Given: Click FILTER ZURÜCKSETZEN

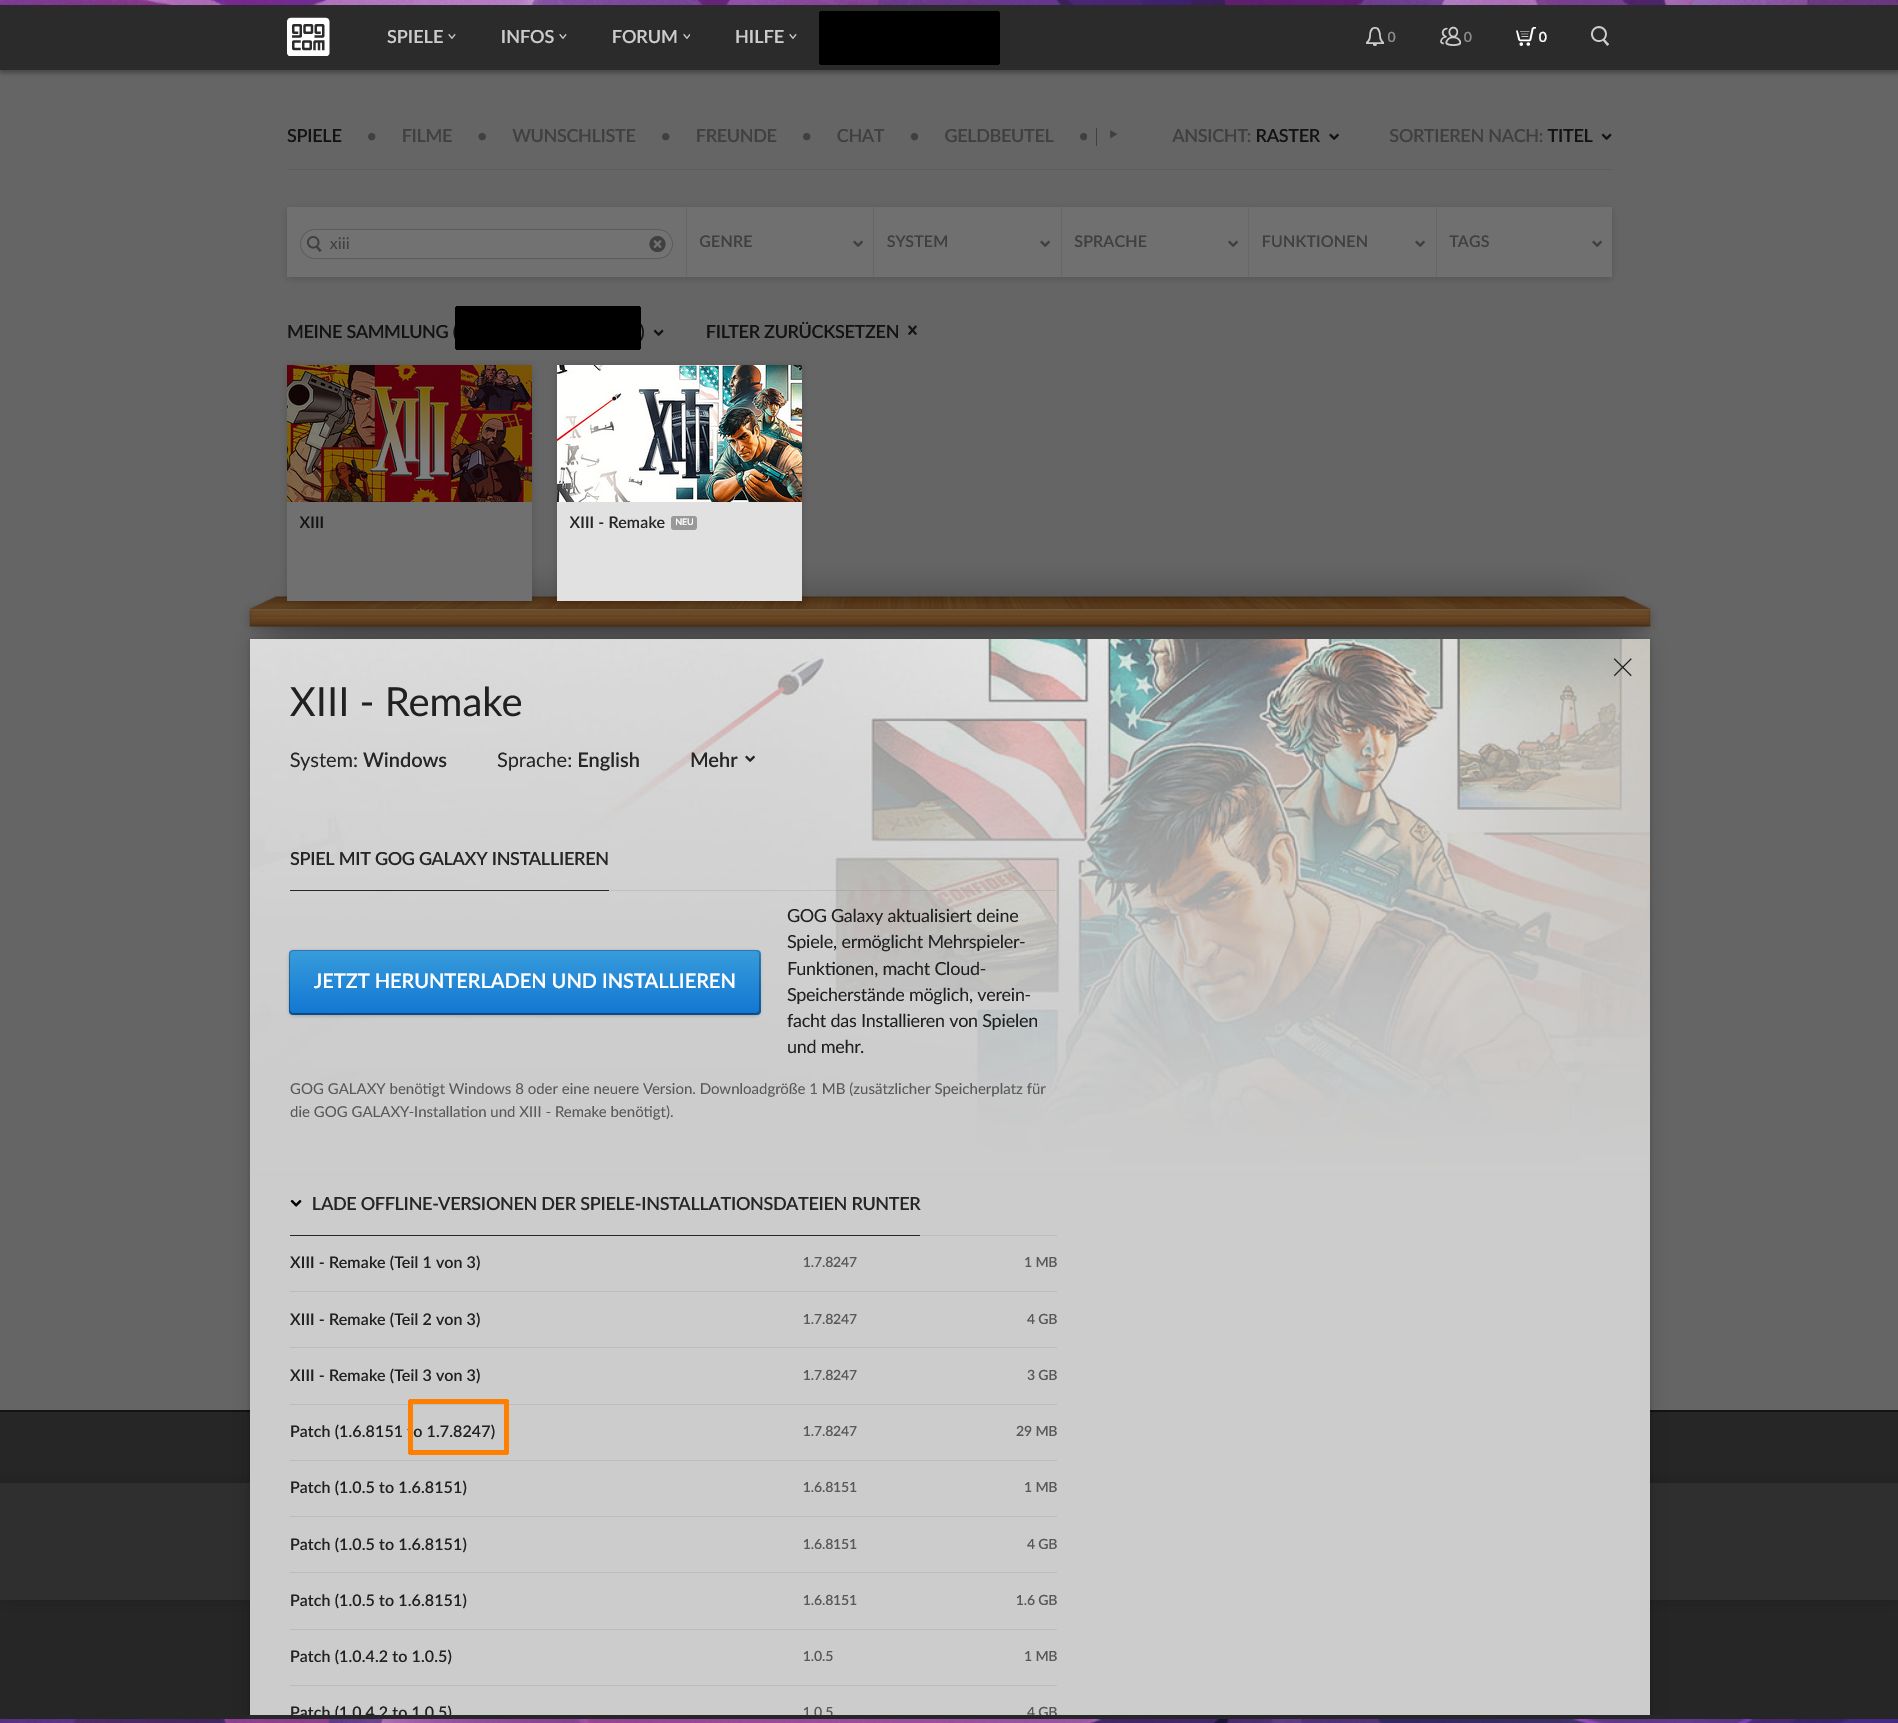Looking at the screenshot, I should click(802, 331).
